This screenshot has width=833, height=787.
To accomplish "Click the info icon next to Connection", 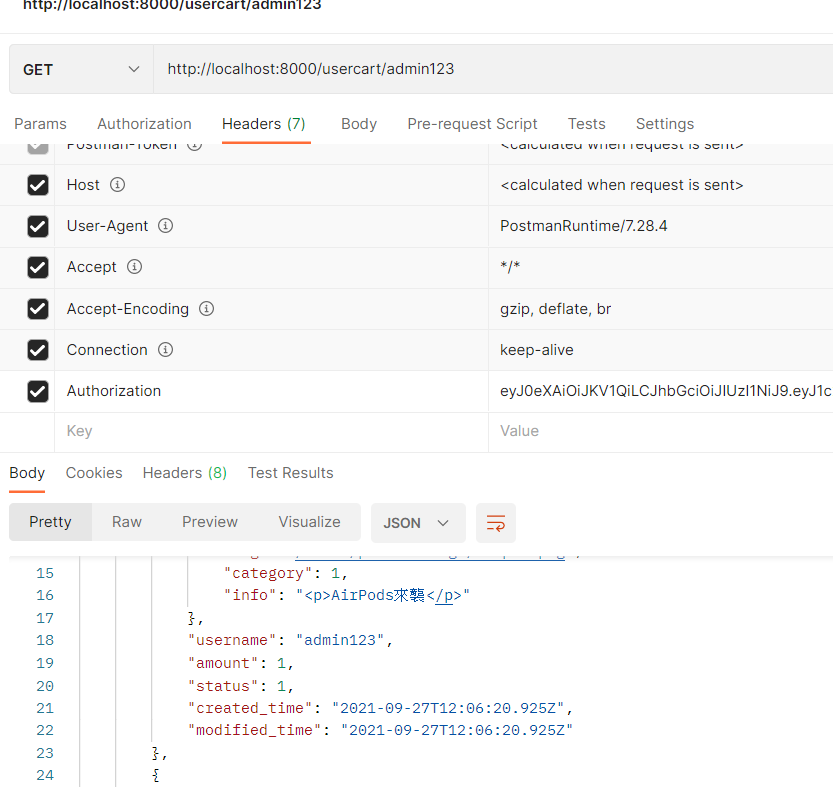I will point(165,350).
